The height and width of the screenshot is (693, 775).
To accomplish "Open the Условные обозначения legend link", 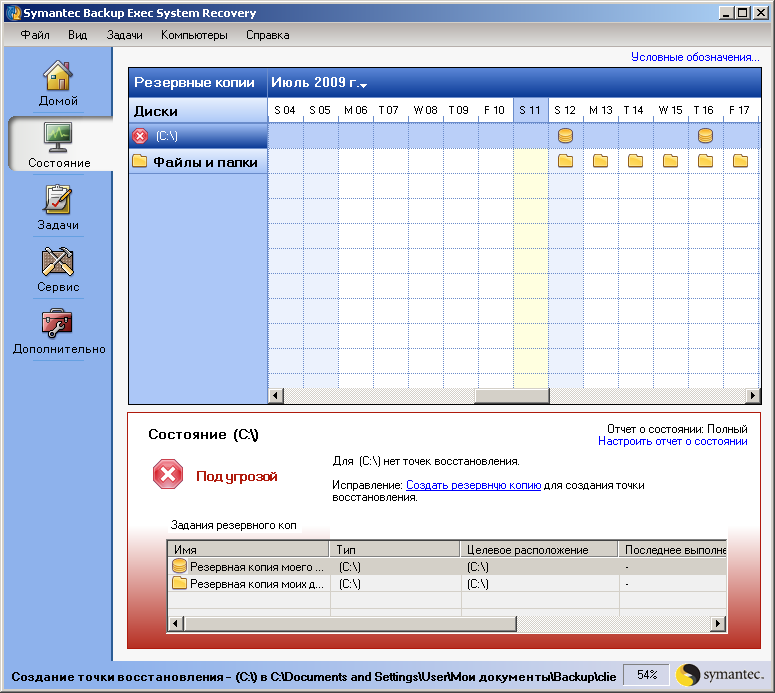I will click(695, 57).
